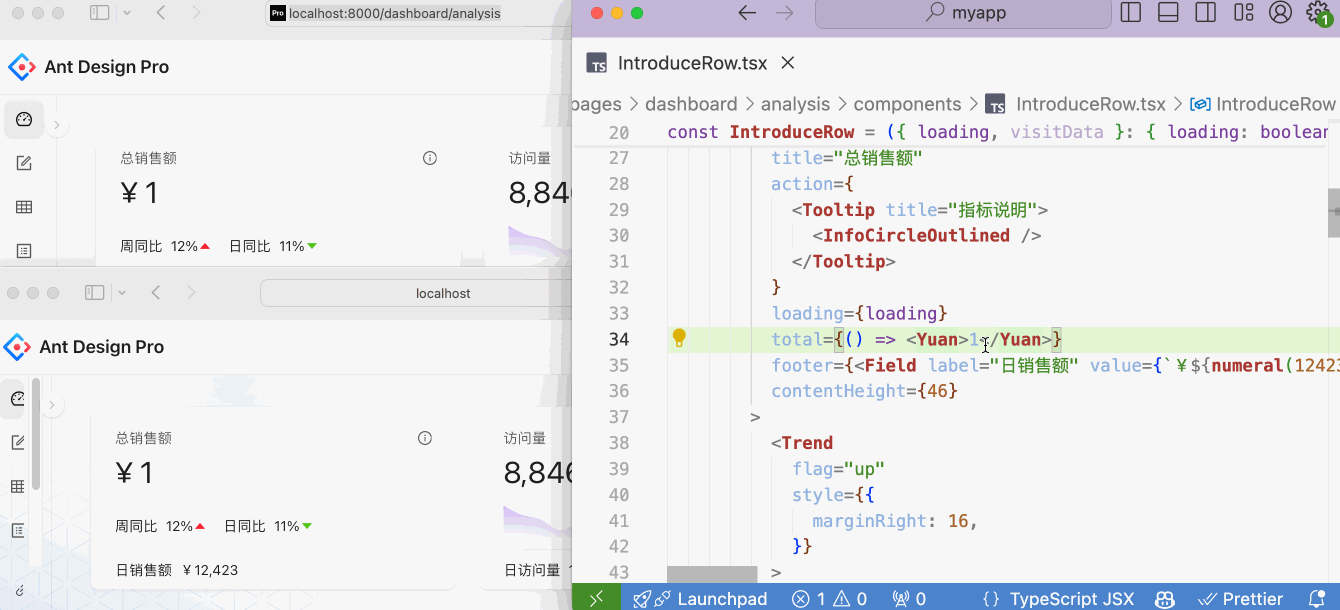Open the Manage gear with update badge

pyautogui.click(x=1317, y=13)
